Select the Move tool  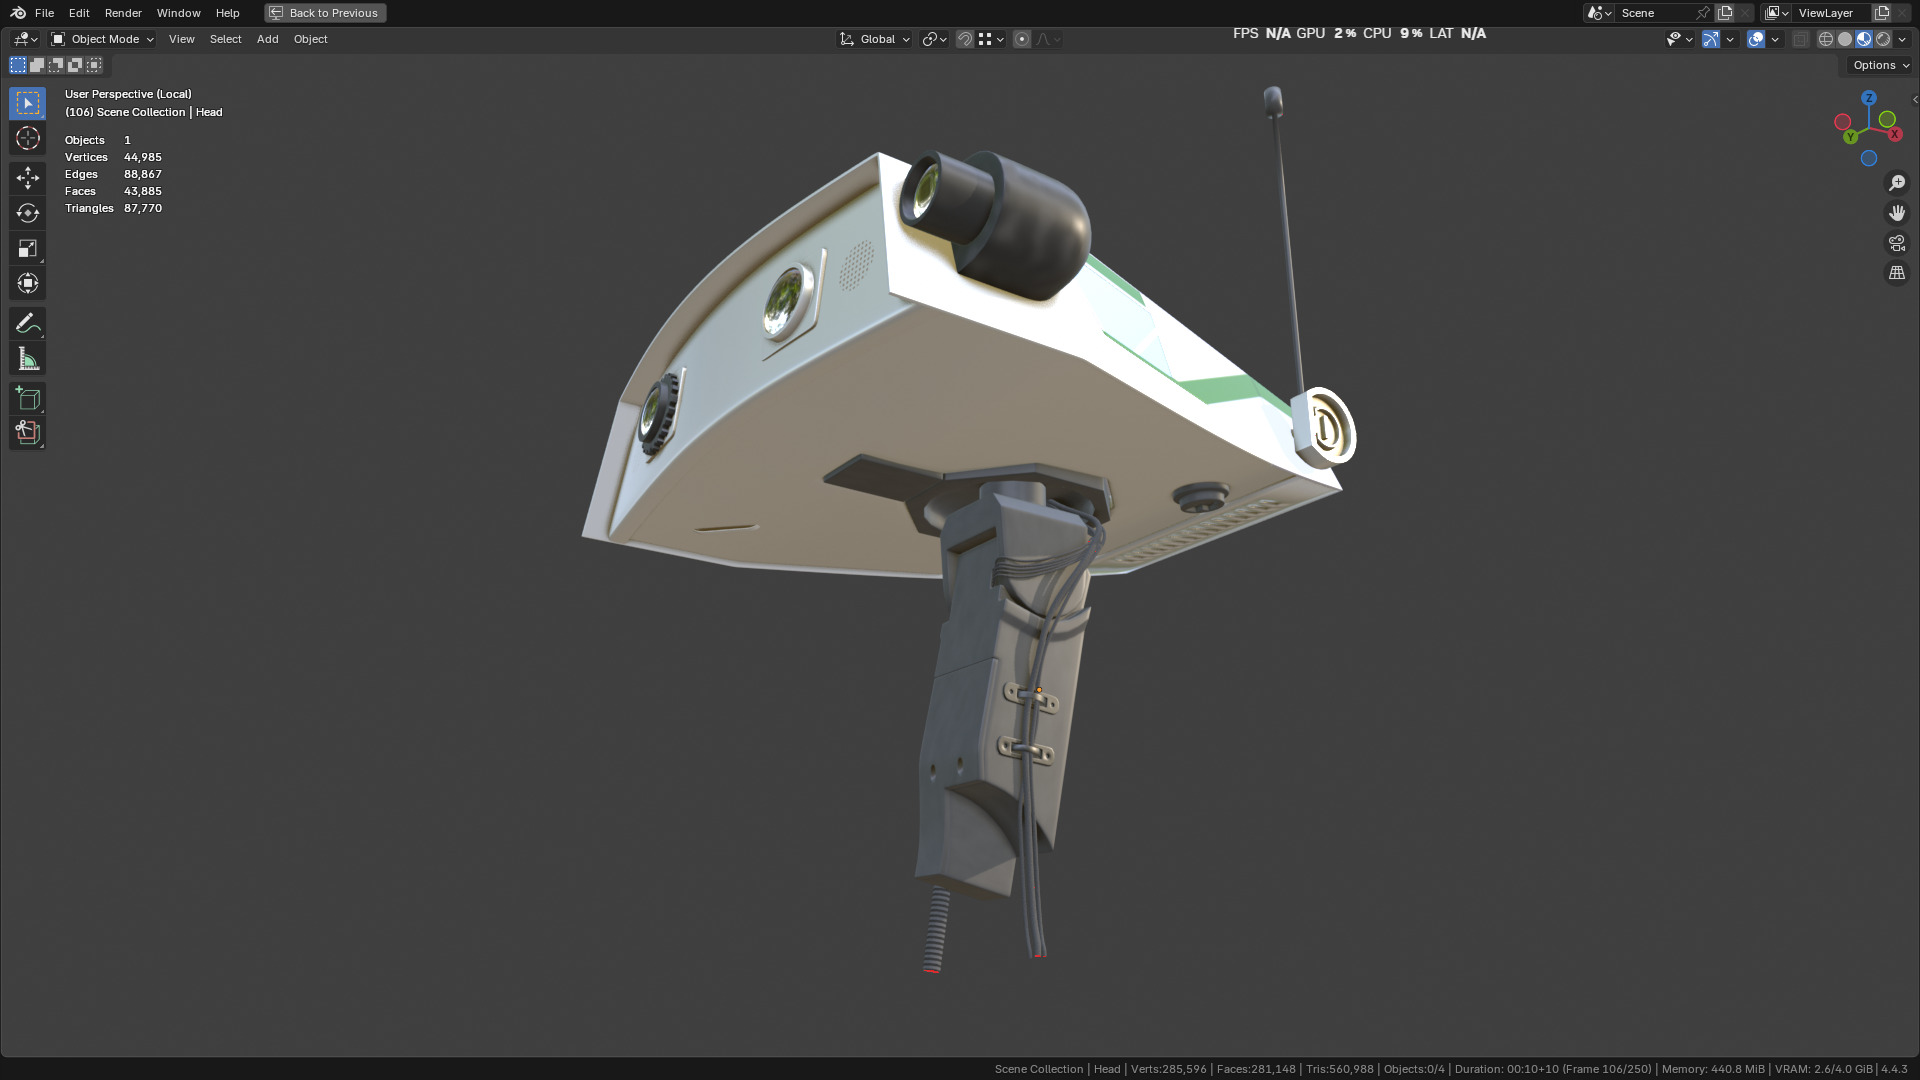[27, 178]
